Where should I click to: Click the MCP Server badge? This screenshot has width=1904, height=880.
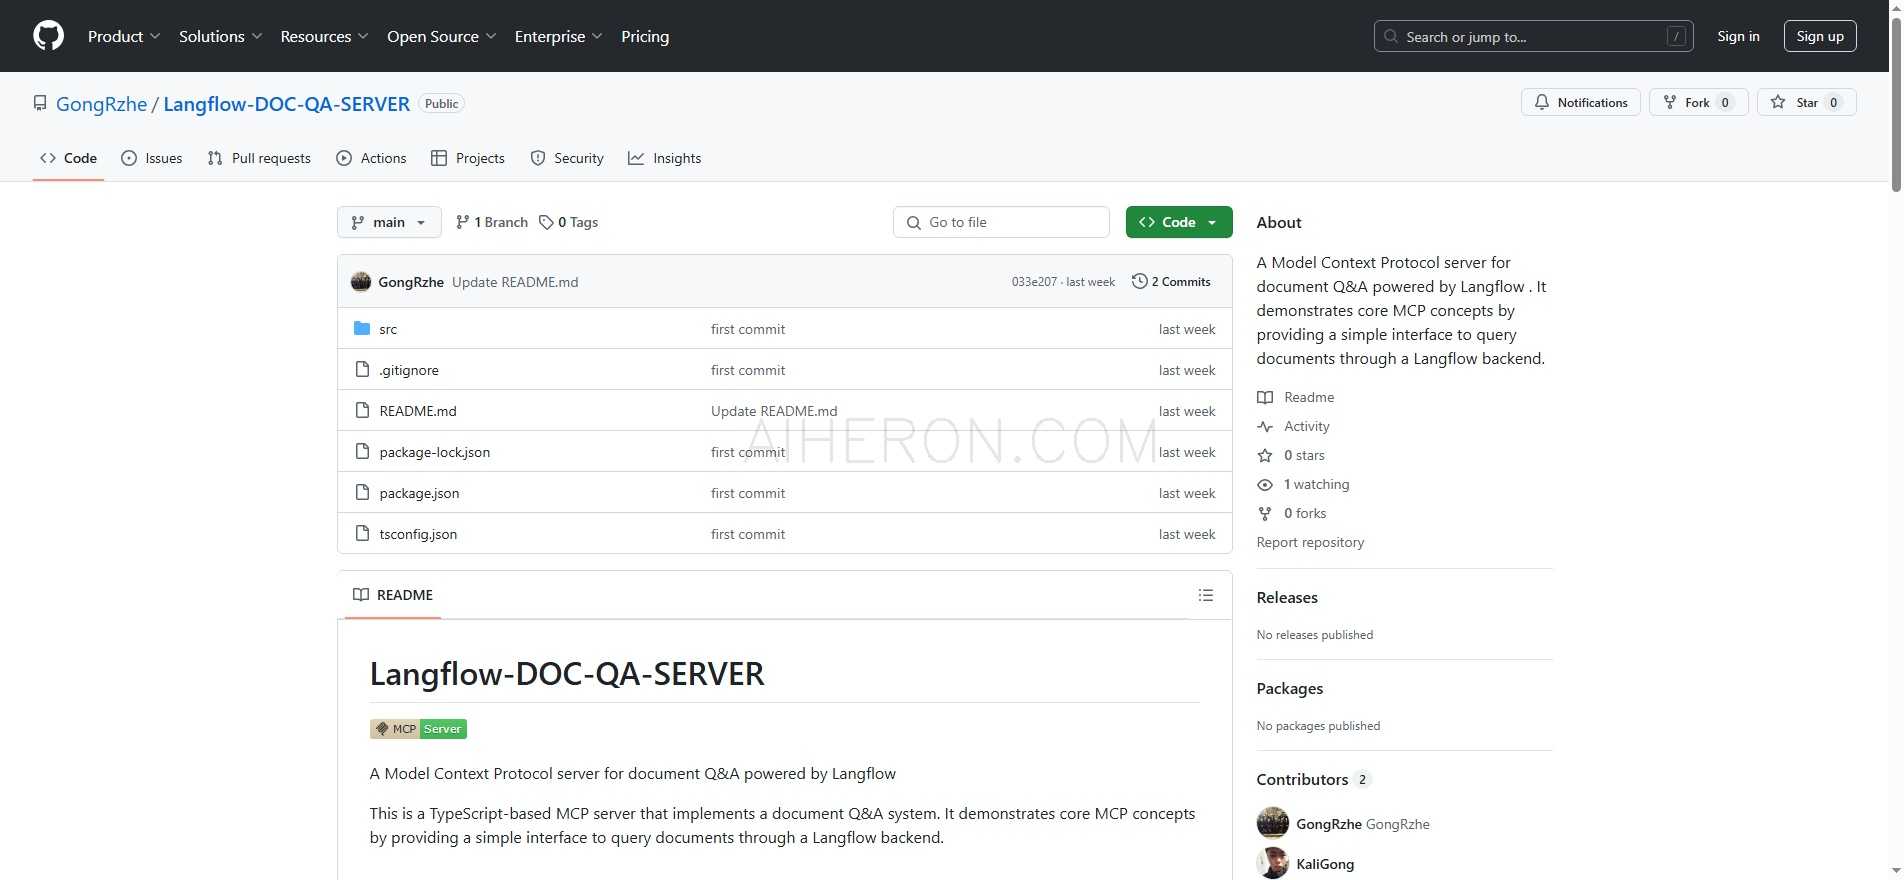(x=418, y=729)
